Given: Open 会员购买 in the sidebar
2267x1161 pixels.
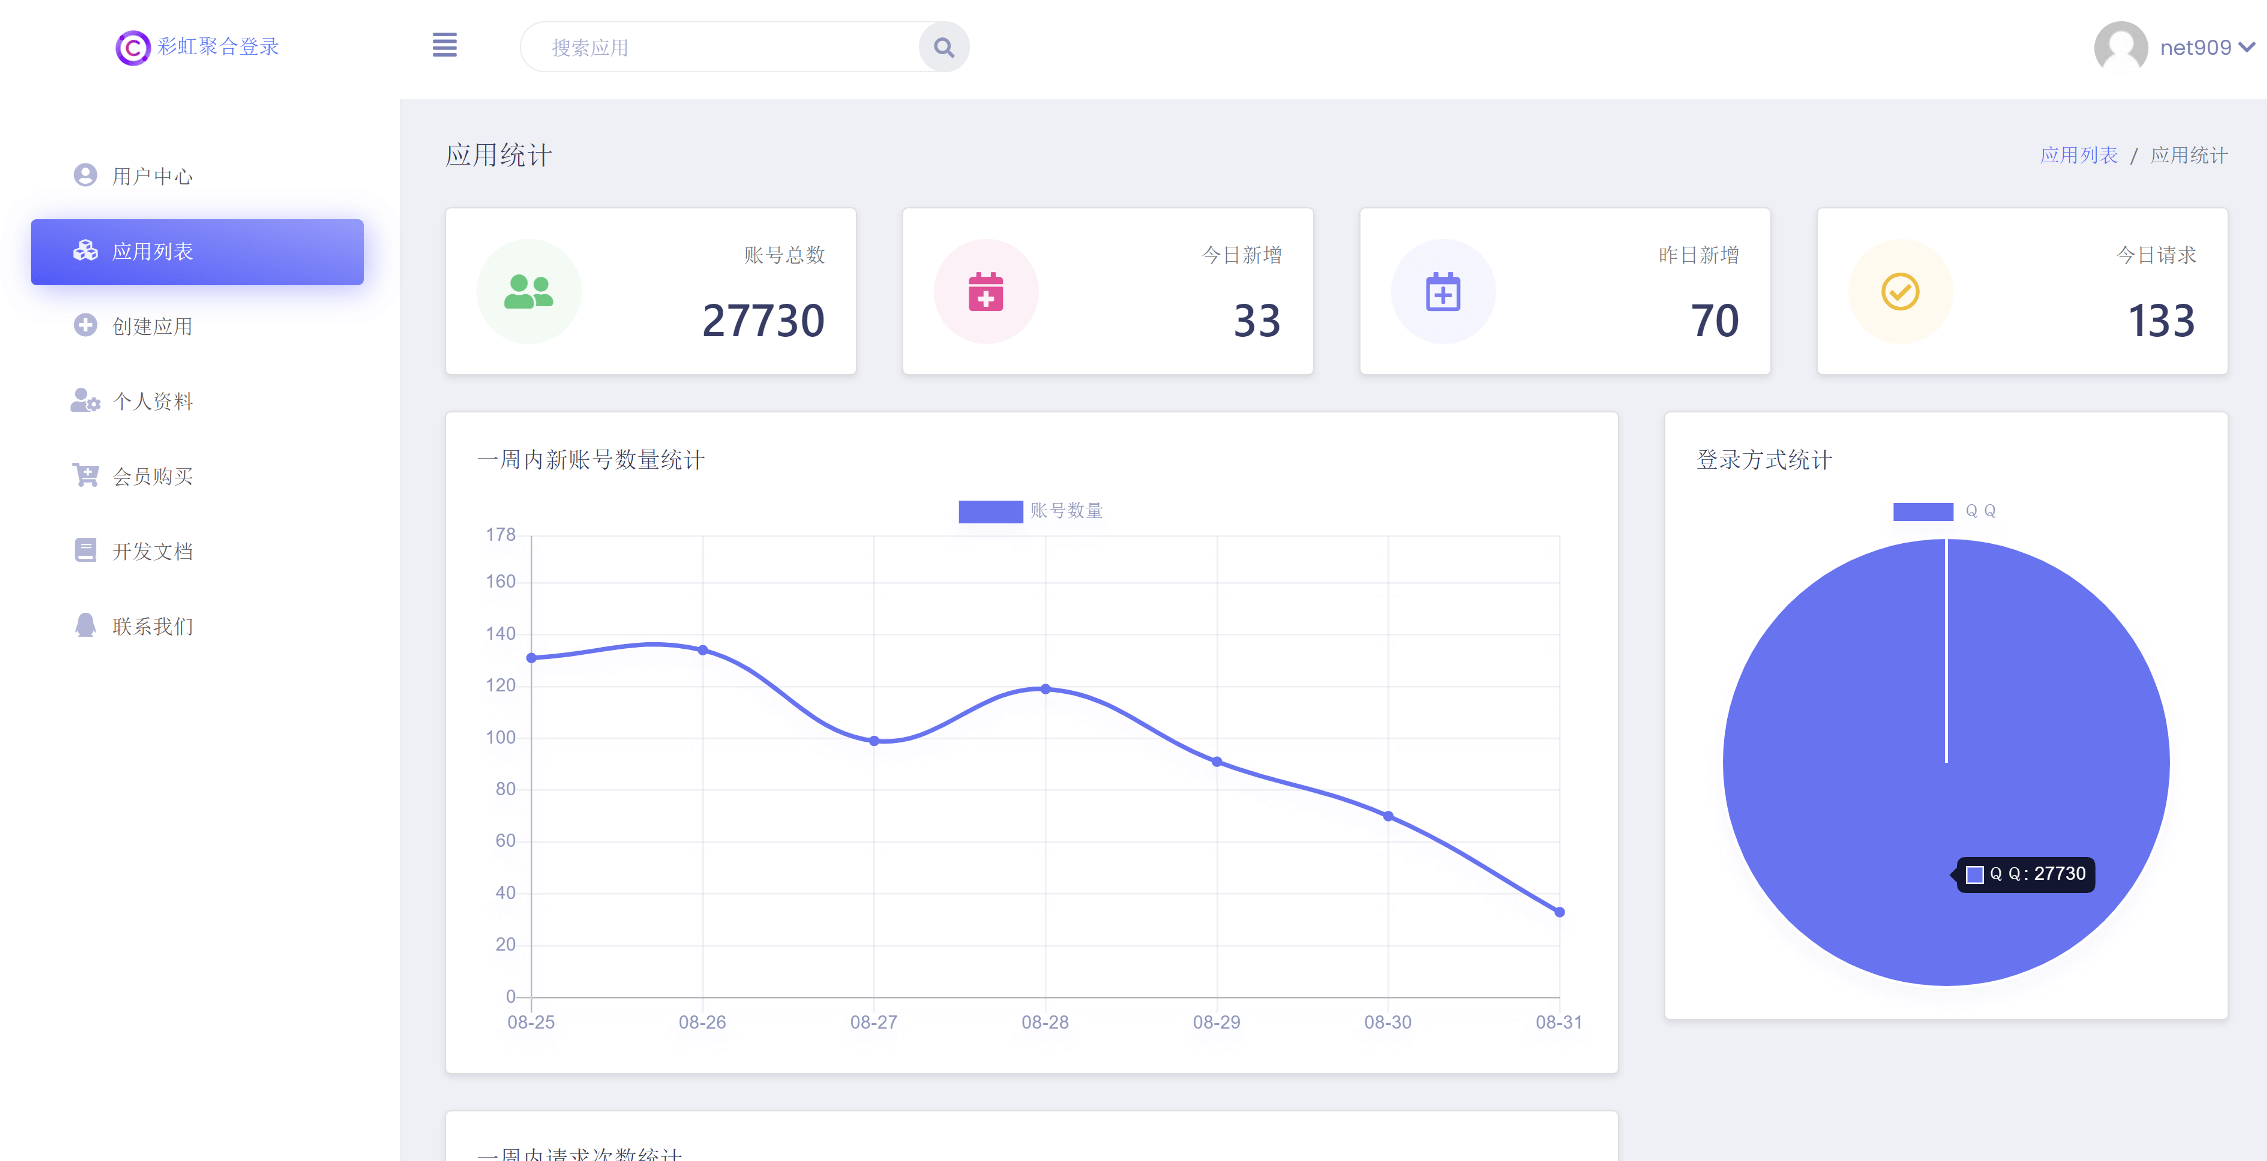Looking at the screenshot, I should pos(152,476).
